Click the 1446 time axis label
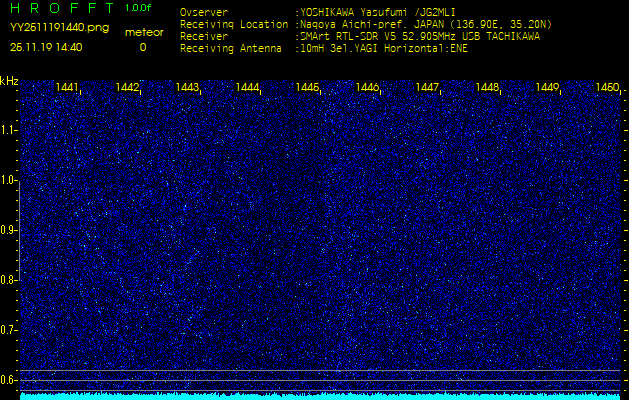This screenshot has width=629, height=400. coord(367,87)
